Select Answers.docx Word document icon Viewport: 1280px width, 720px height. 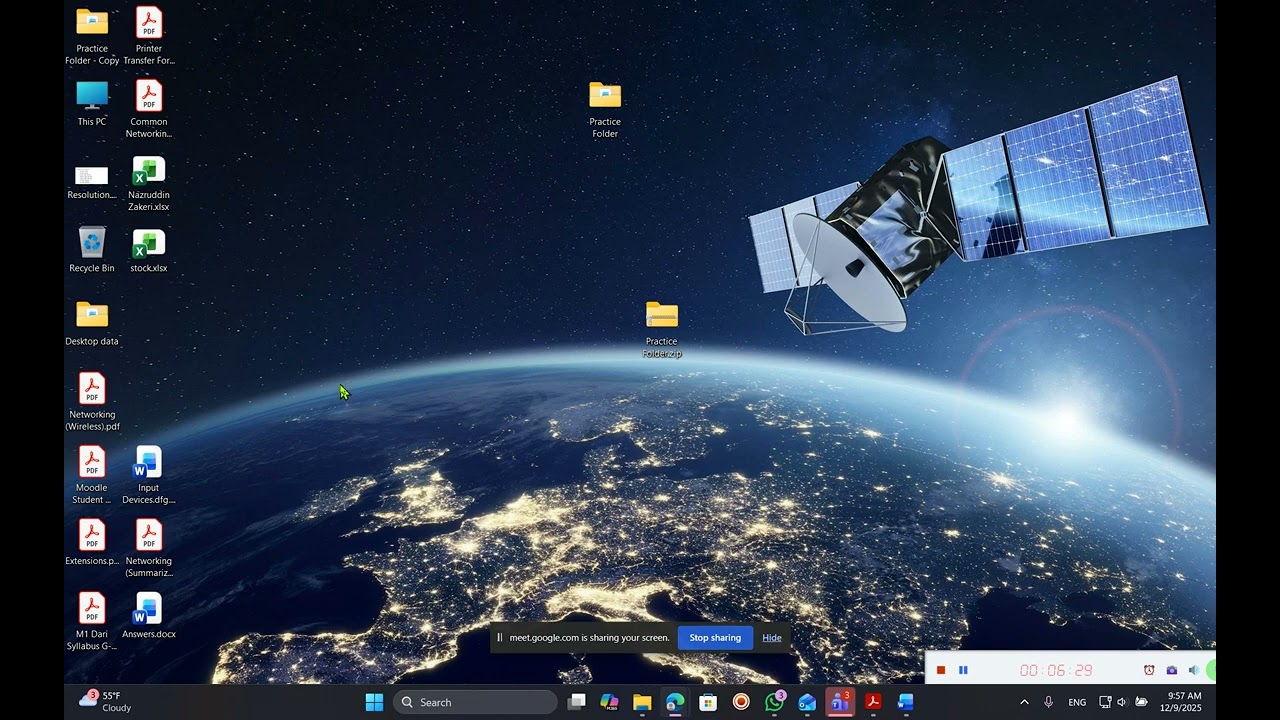click(149, 615)
